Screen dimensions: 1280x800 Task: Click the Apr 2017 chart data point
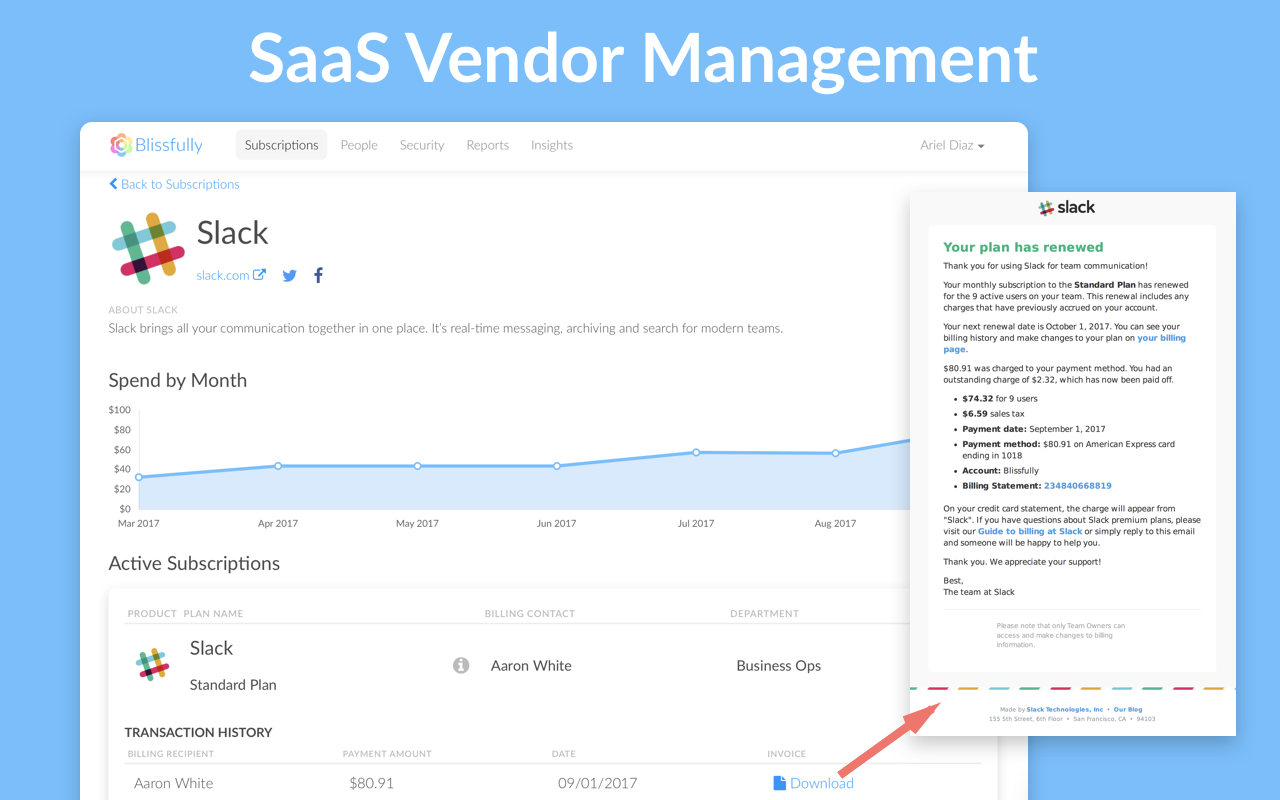click(x=278, y=466)
